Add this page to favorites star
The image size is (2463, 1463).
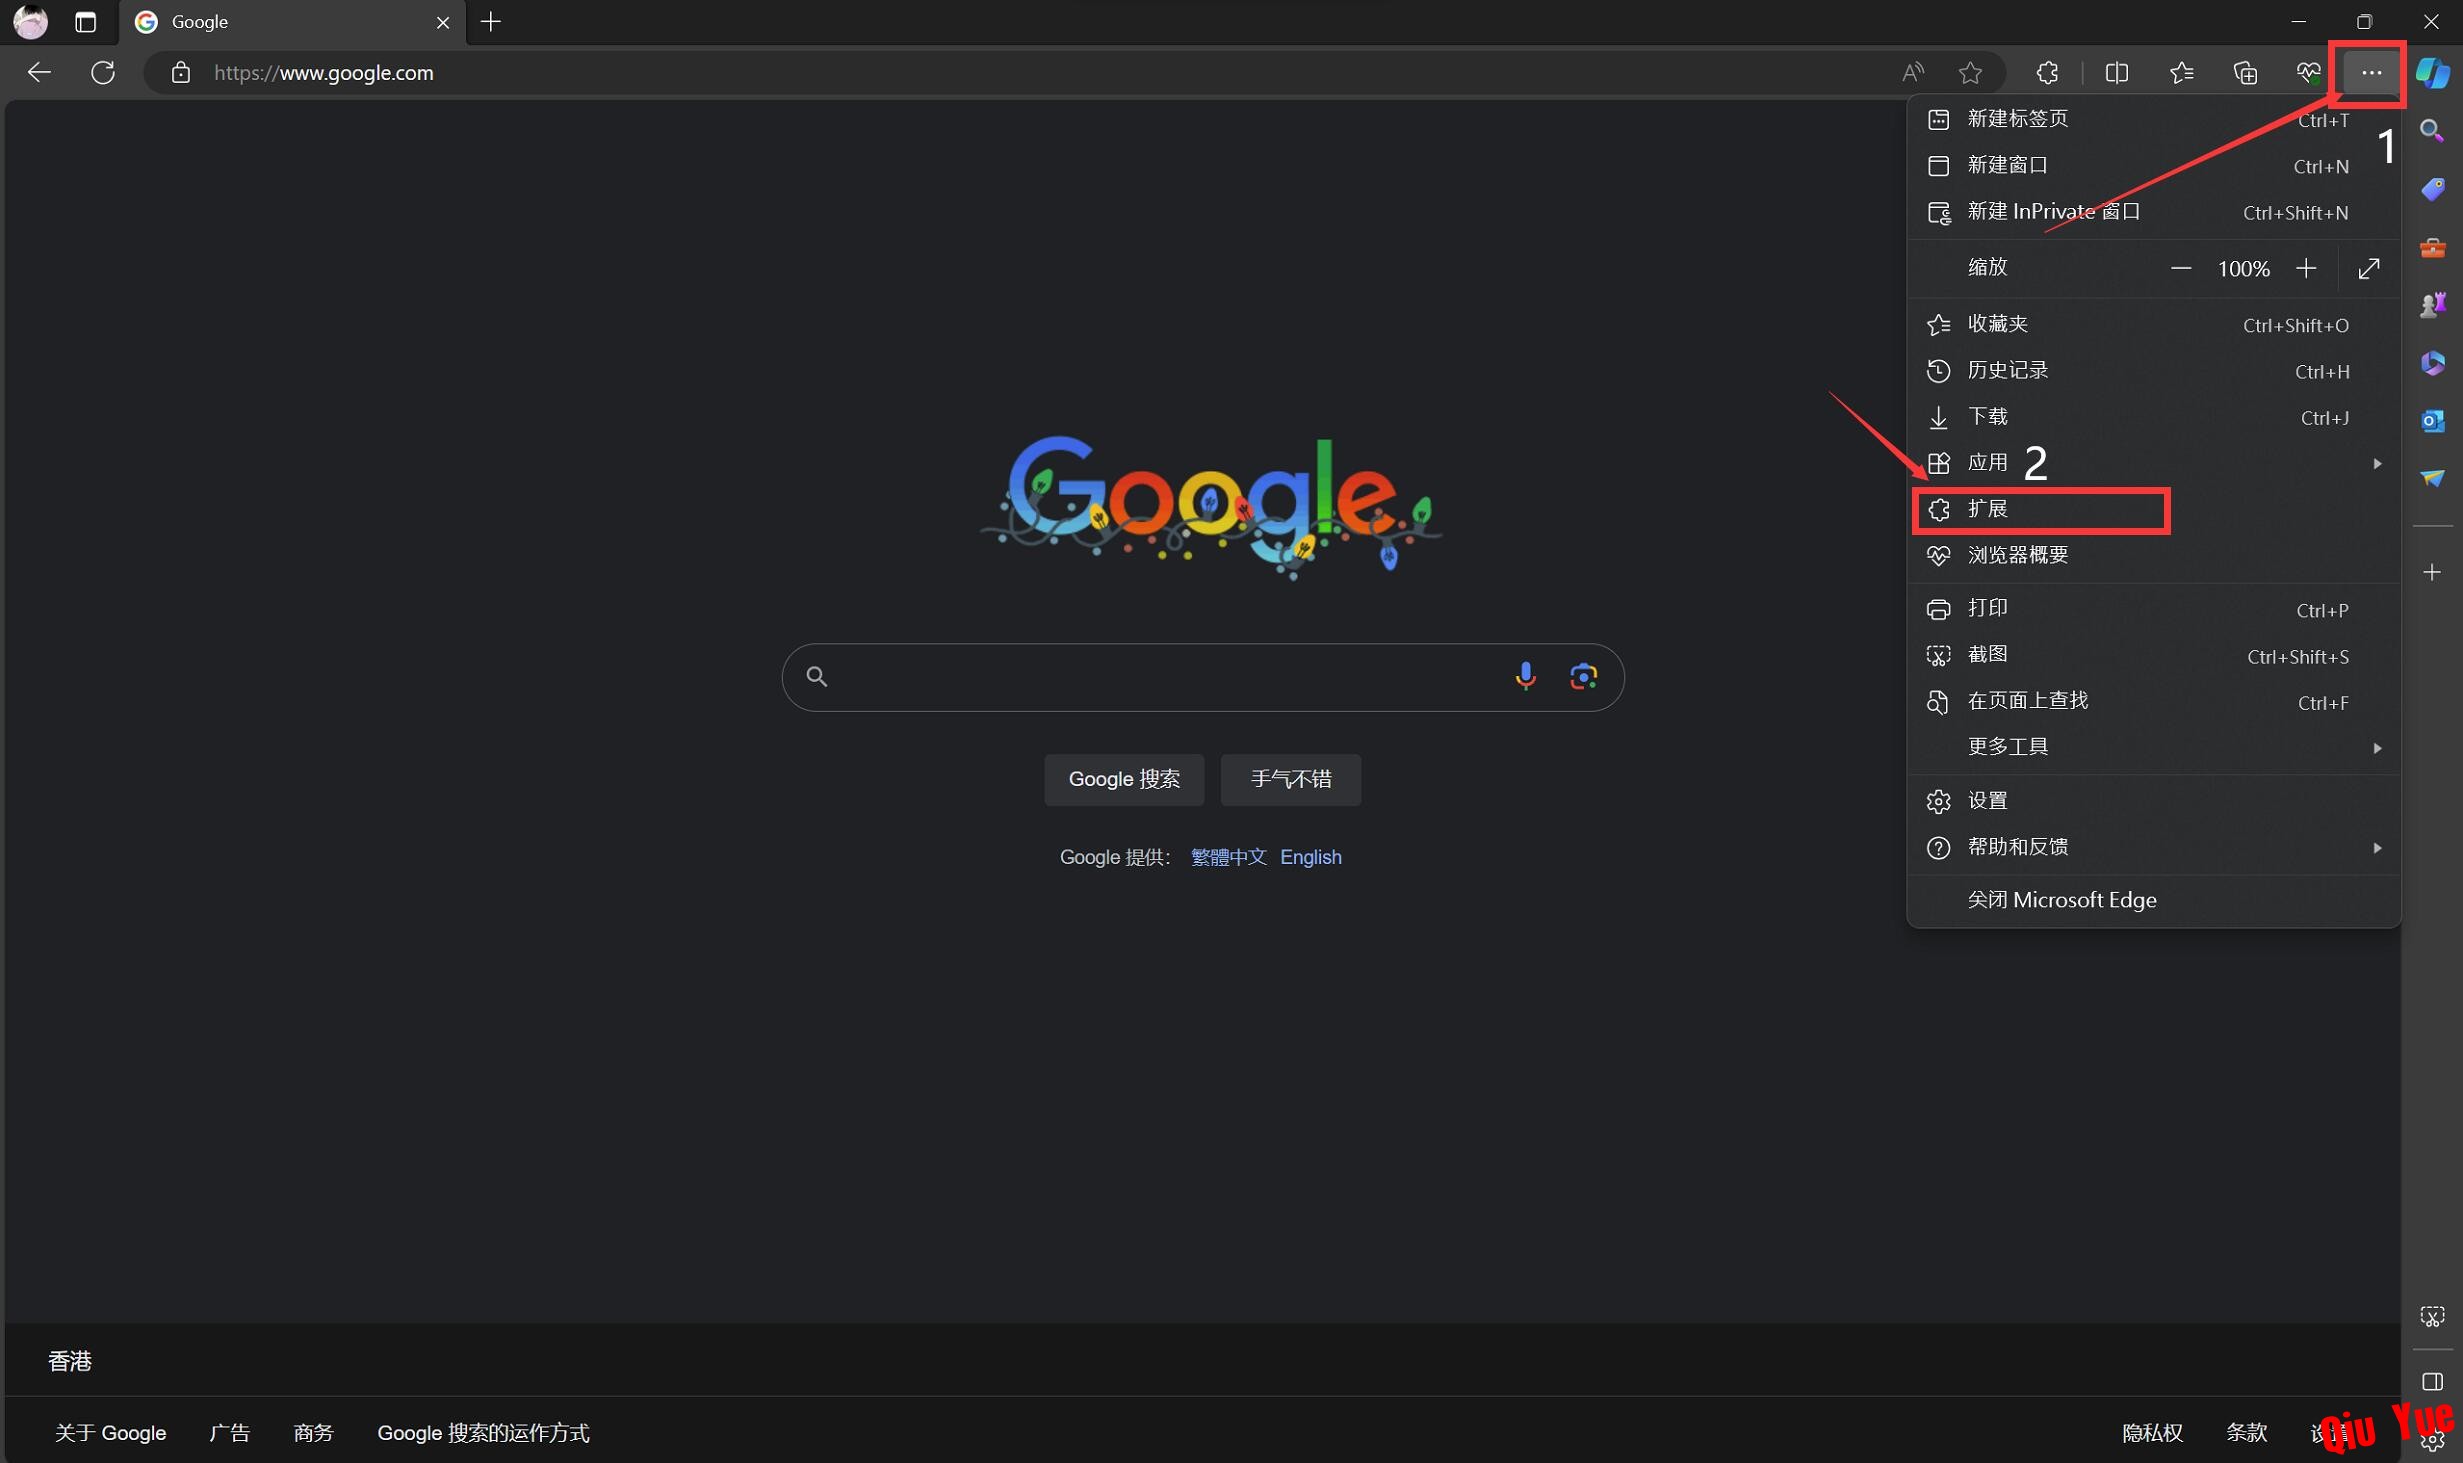[x=1970, y=72]
